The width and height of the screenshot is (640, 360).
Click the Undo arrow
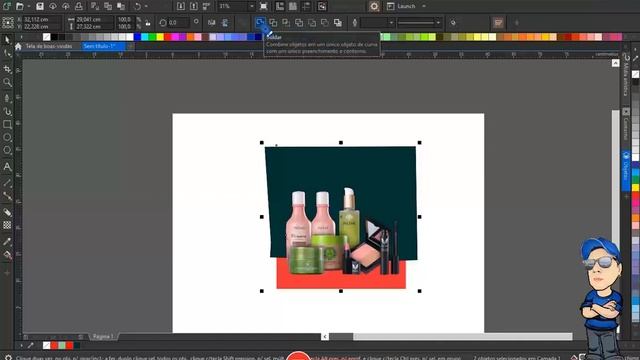tap(138, 6)
